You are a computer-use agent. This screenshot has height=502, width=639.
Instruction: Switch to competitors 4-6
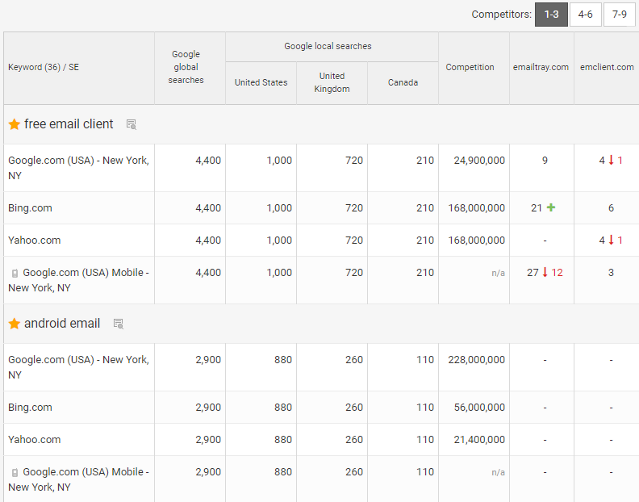coord(585,15)
